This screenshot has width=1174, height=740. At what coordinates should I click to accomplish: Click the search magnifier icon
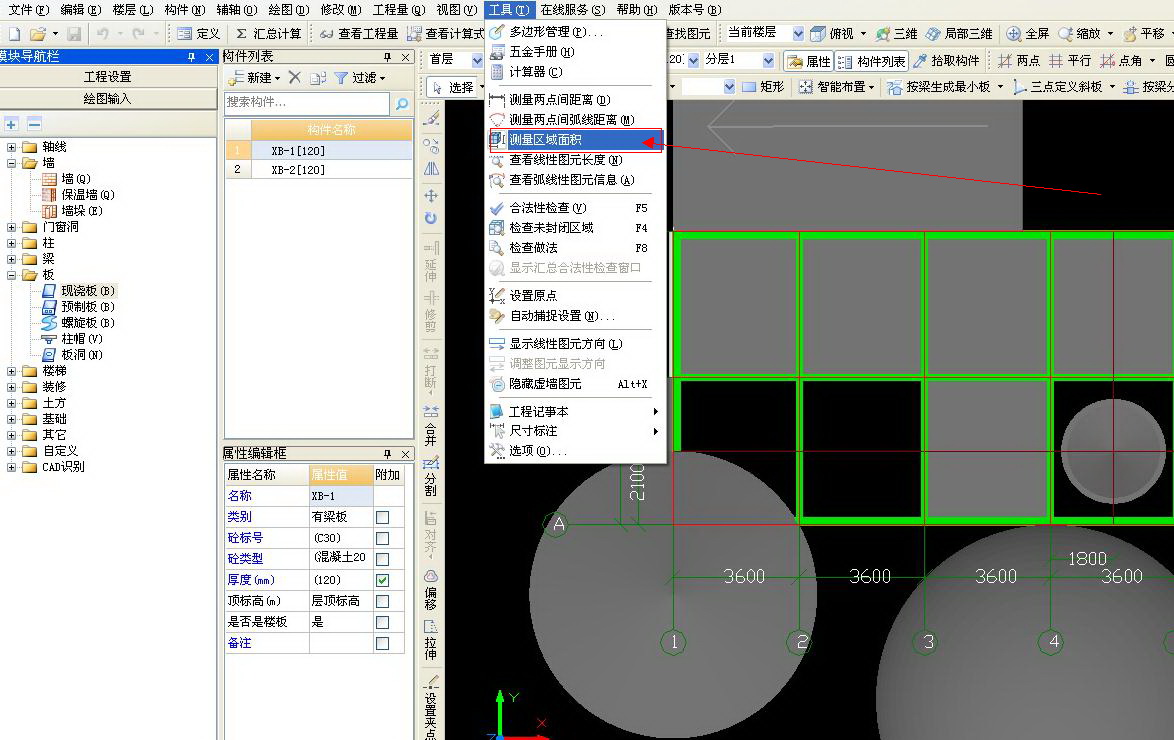click(x=402, y=103)
